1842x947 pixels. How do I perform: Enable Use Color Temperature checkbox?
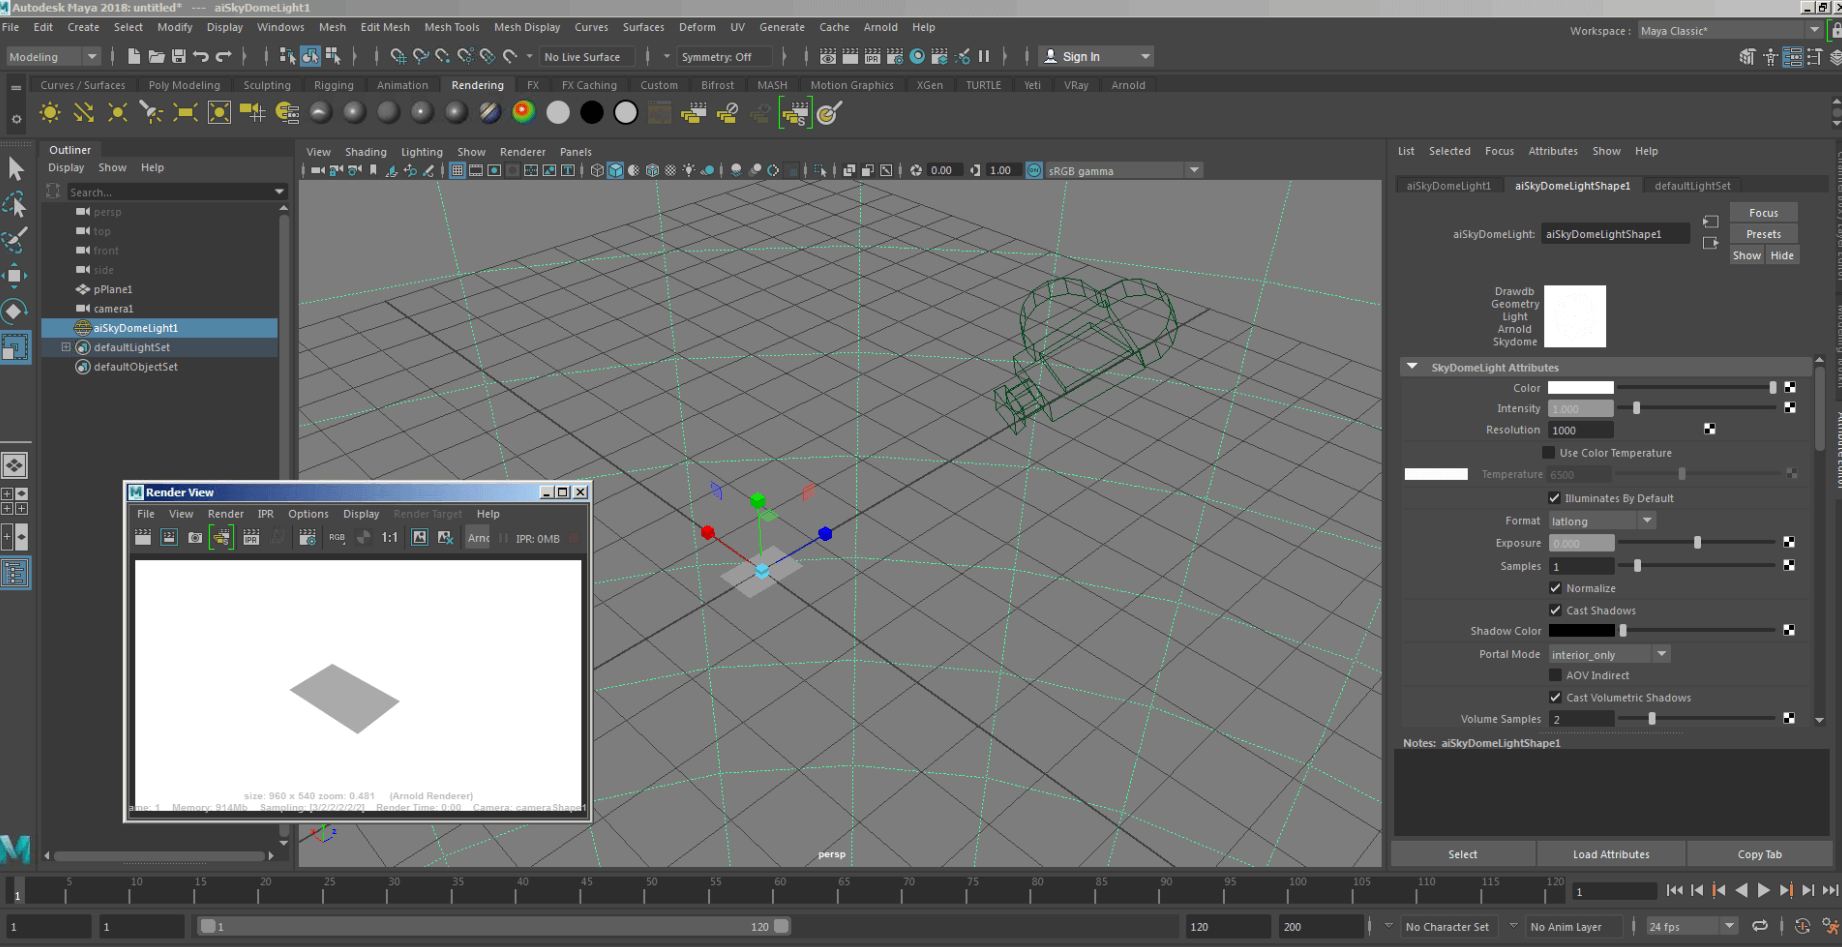tap(1549, 453)
